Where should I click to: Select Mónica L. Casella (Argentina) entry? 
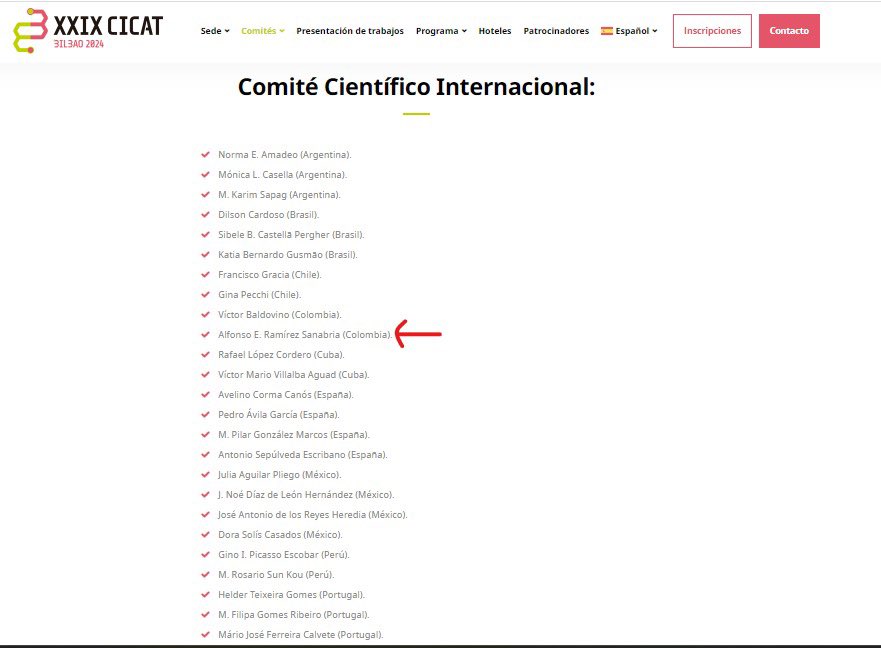pos(283,175)
